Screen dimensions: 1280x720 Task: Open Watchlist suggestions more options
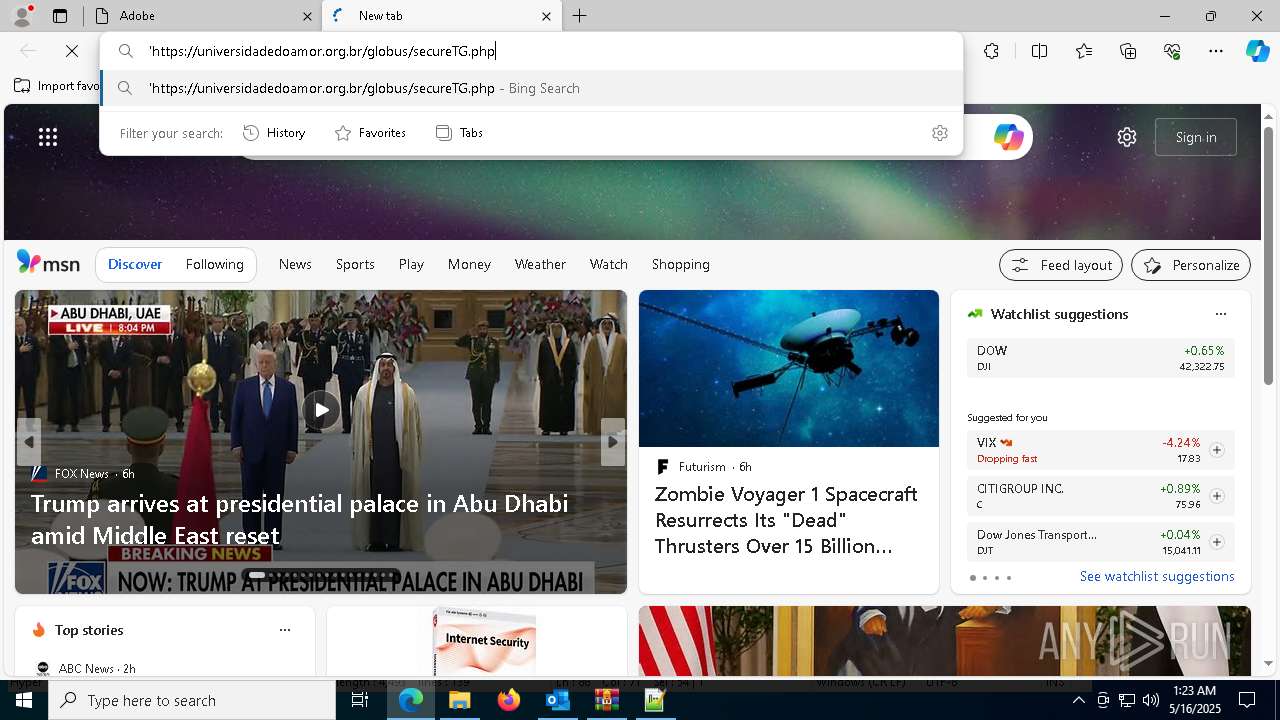1220,314
